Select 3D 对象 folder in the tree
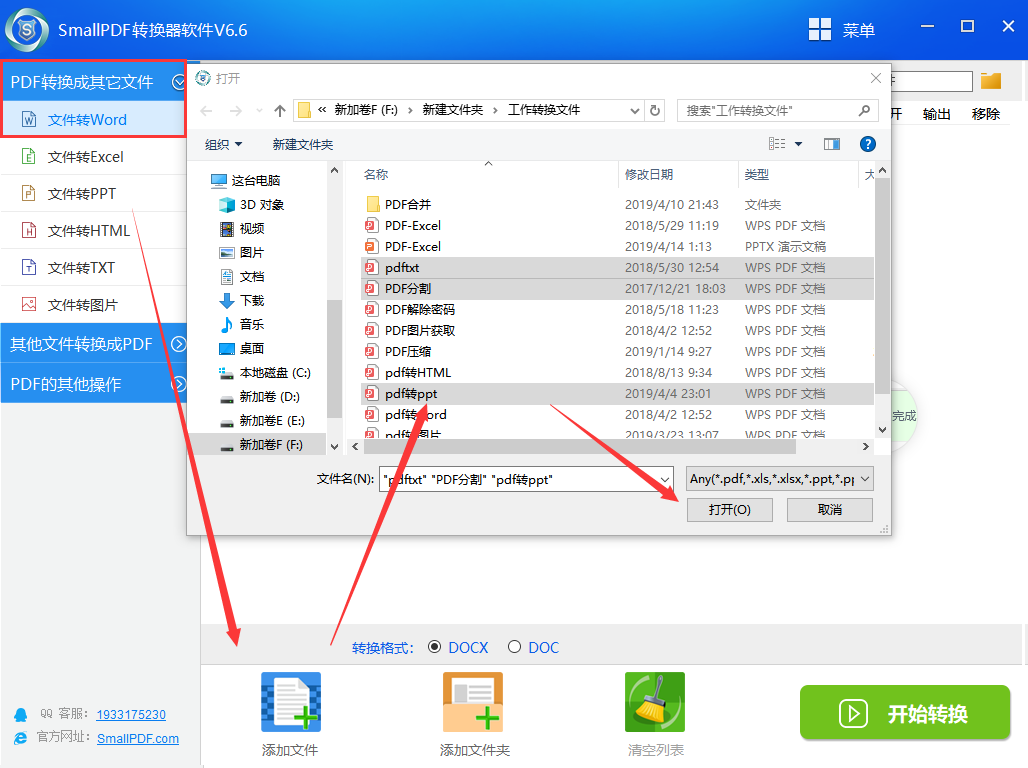 coord(252,205)
